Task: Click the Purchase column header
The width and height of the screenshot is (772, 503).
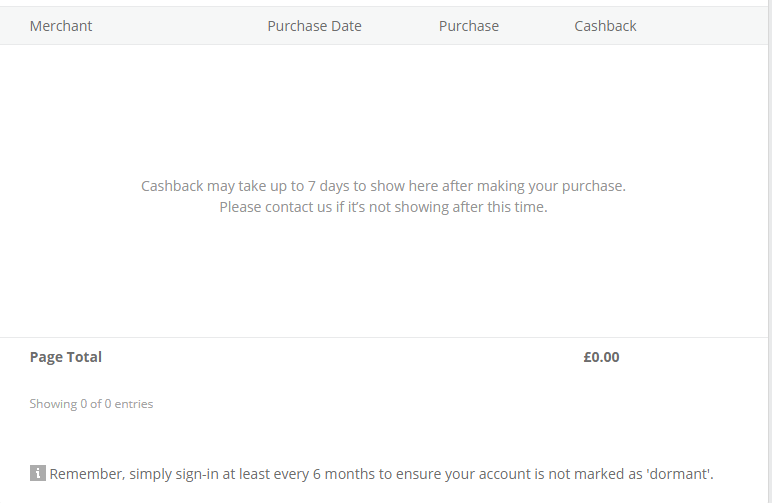Action: click(468, 26)
